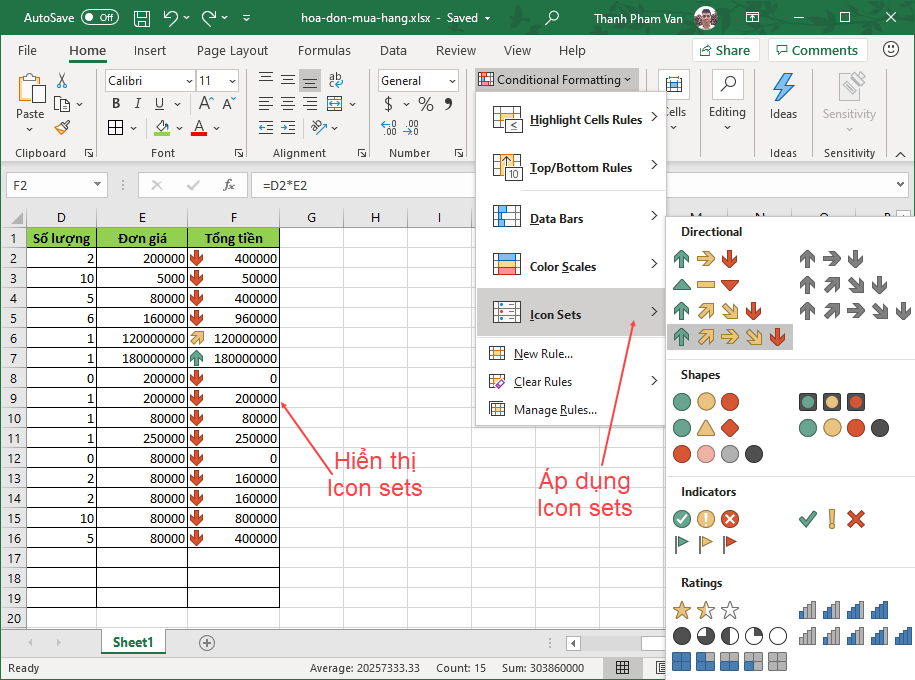Viewport: 915px width, 680px height.
Task: Click the new sheet plus button
Action: point(207,642)
